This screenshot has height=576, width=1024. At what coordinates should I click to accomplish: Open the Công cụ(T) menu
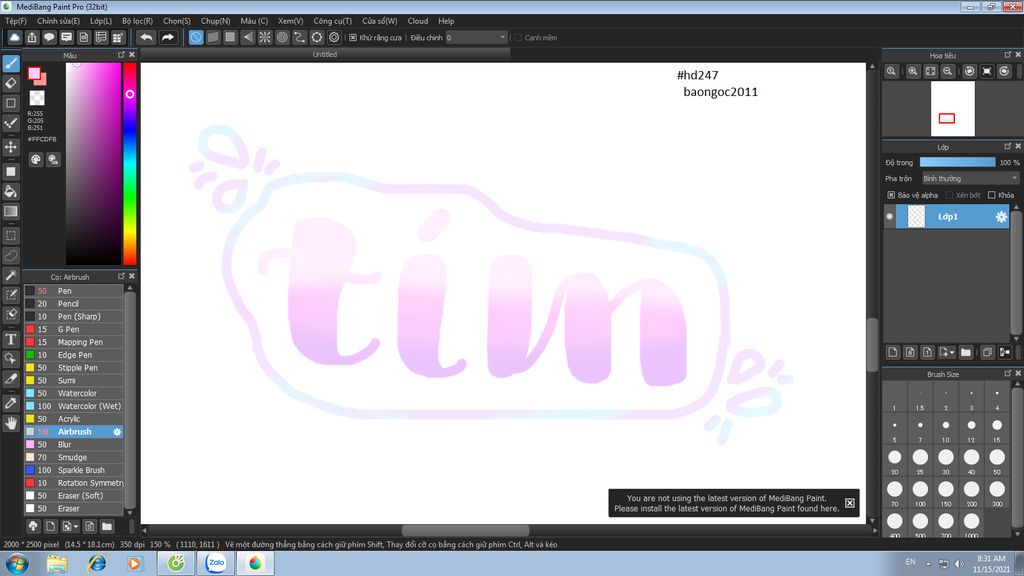[x=332, y=21]
